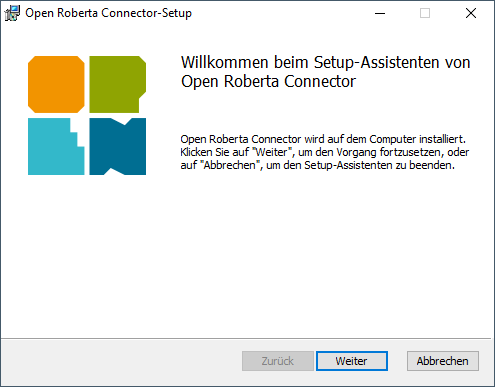495x387 pixels.
Task: Click the orange tile of the Open Roberta logo
Action: [56, 84]
